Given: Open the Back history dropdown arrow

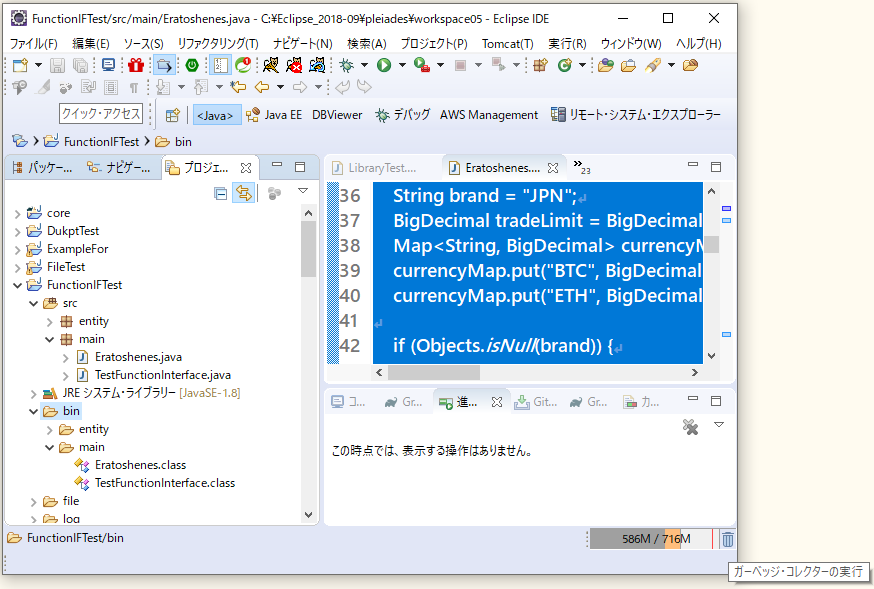Looking at the screenshot, I should tap(280, 87).
